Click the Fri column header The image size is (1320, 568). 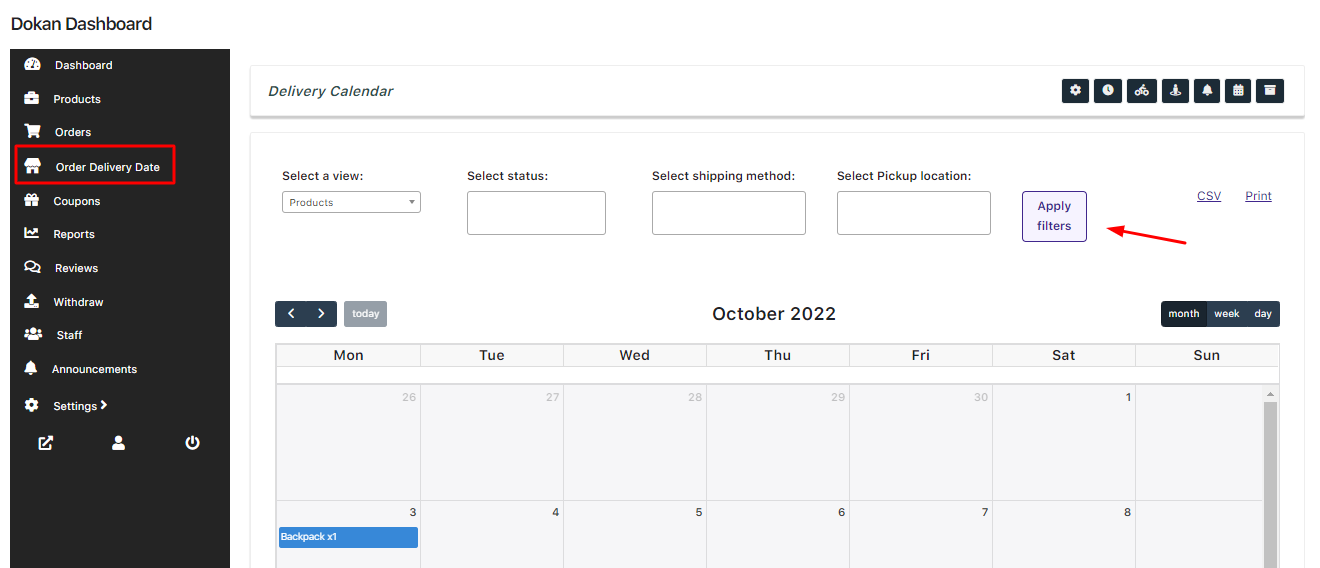point(921,355)
